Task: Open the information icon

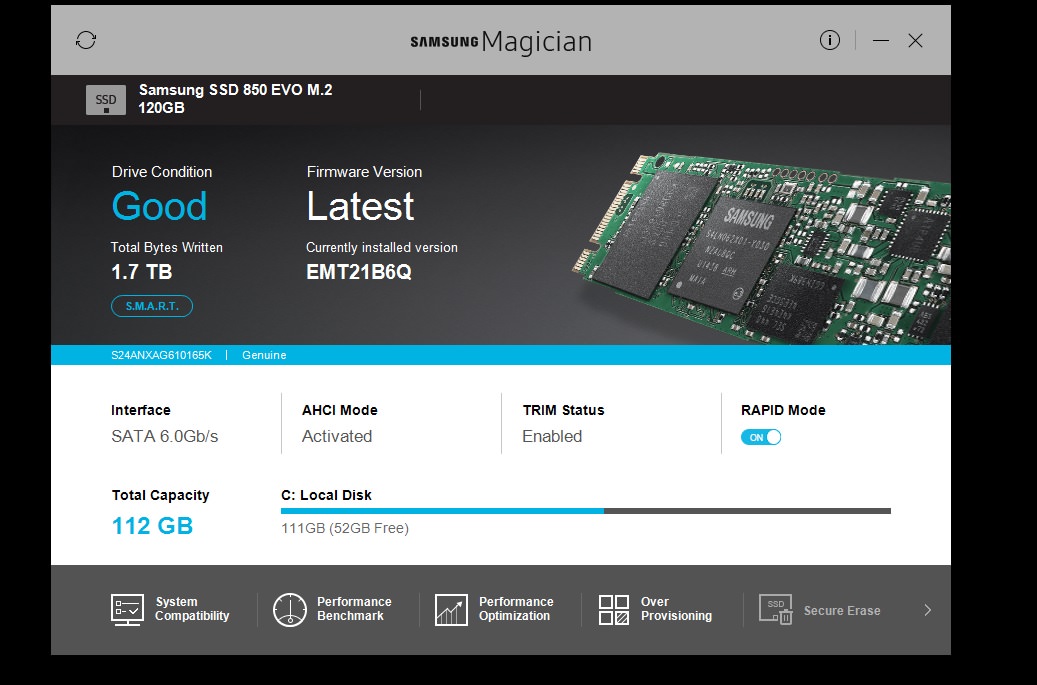Action: (829, 40)
